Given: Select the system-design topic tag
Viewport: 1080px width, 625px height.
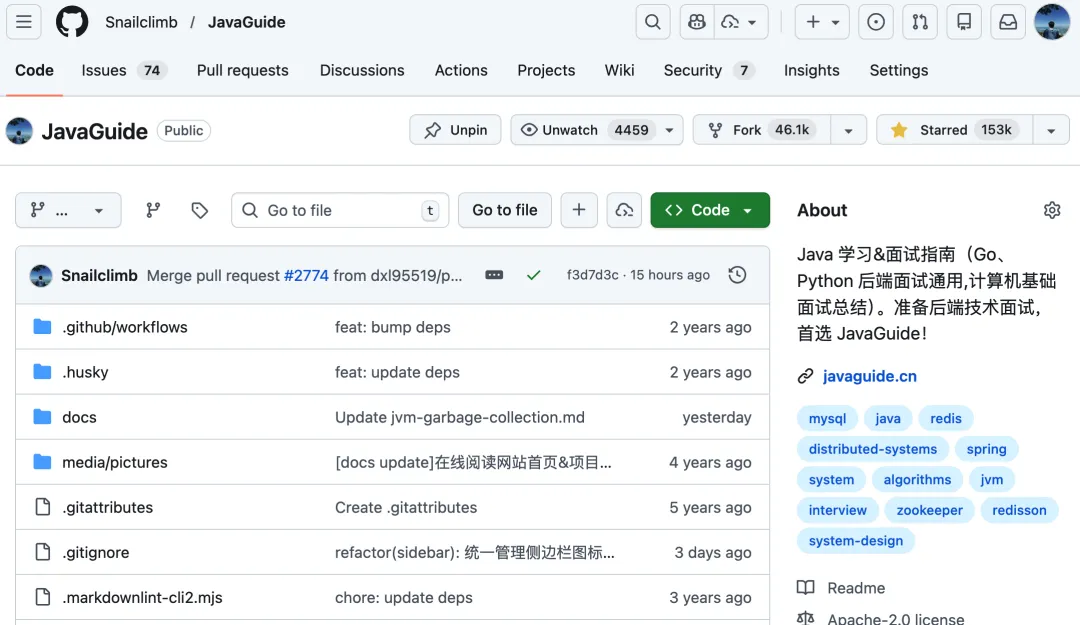Looking at the screenshot, I should [x=855, y=541].
